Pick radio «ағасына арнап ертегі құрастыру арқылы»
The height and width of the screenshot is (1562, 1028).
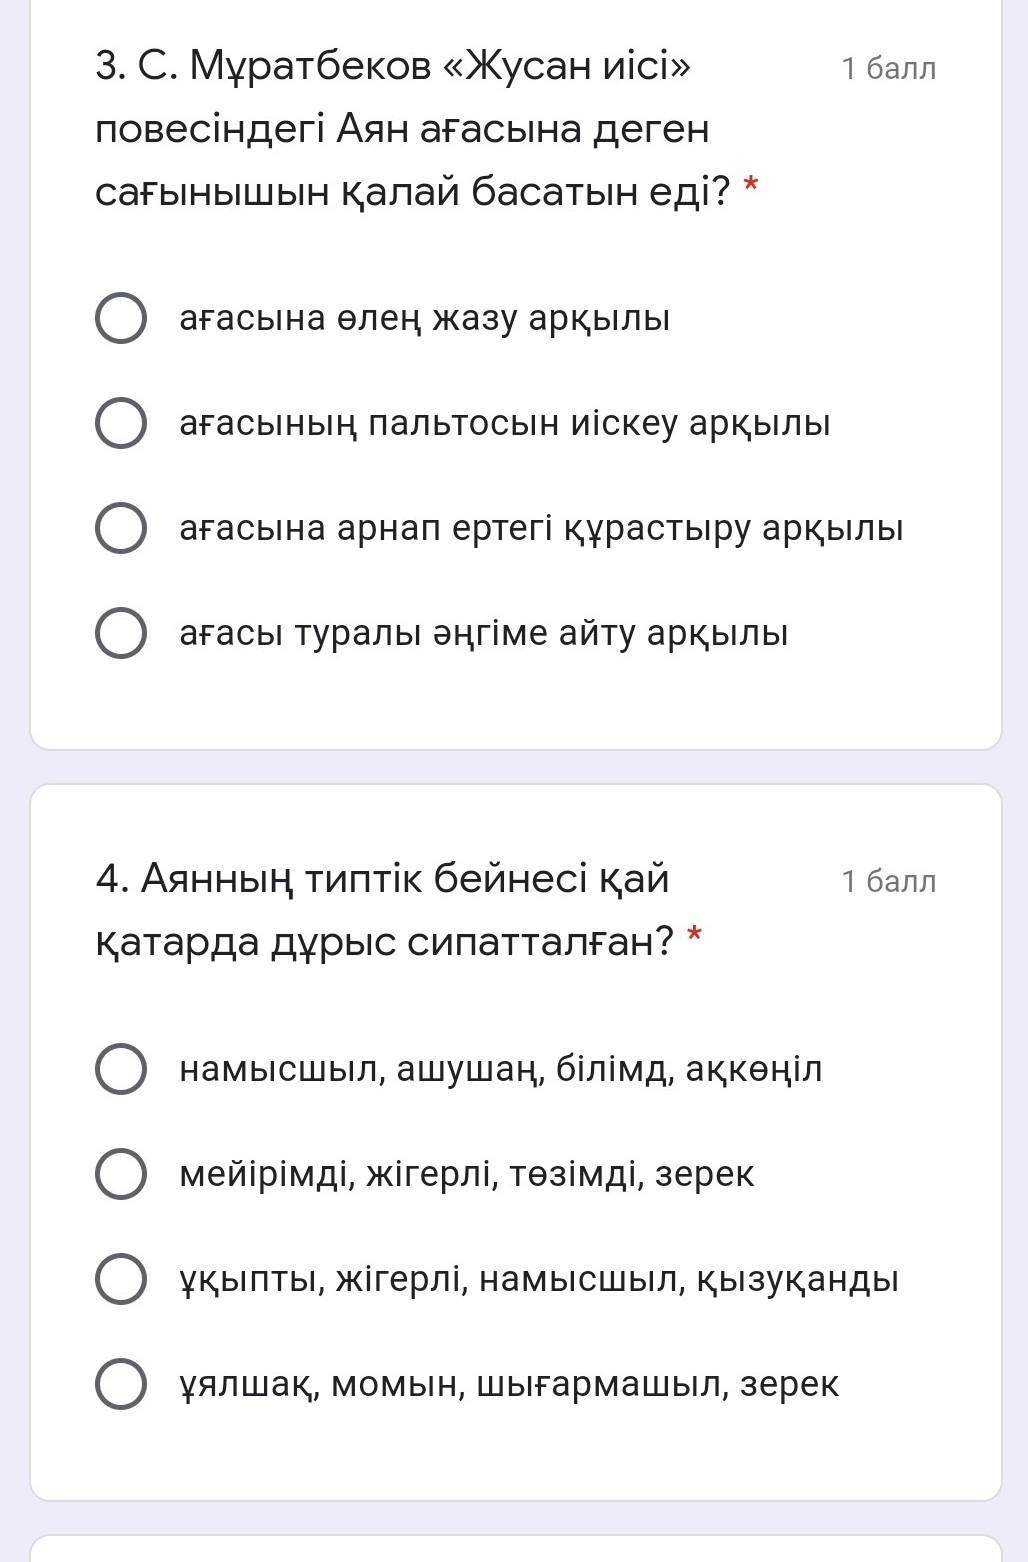(x=121, y=528)
